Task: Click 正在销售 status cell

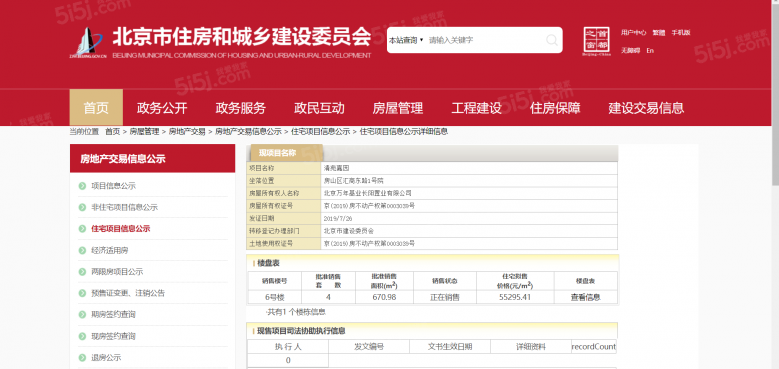Action: tap(445, 297)
